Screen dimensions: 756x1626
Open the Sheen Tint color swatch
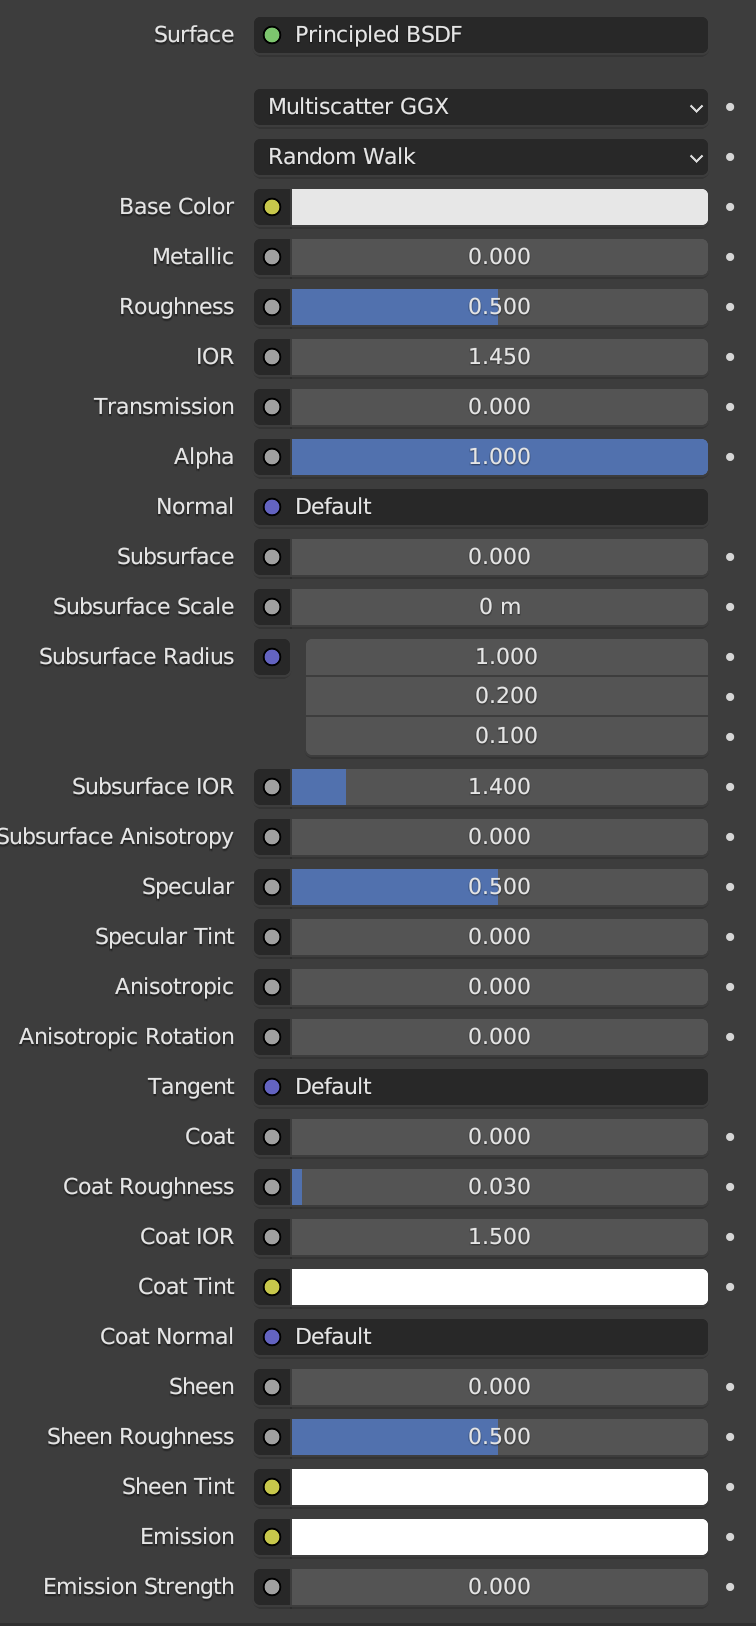click(500, 1487)
